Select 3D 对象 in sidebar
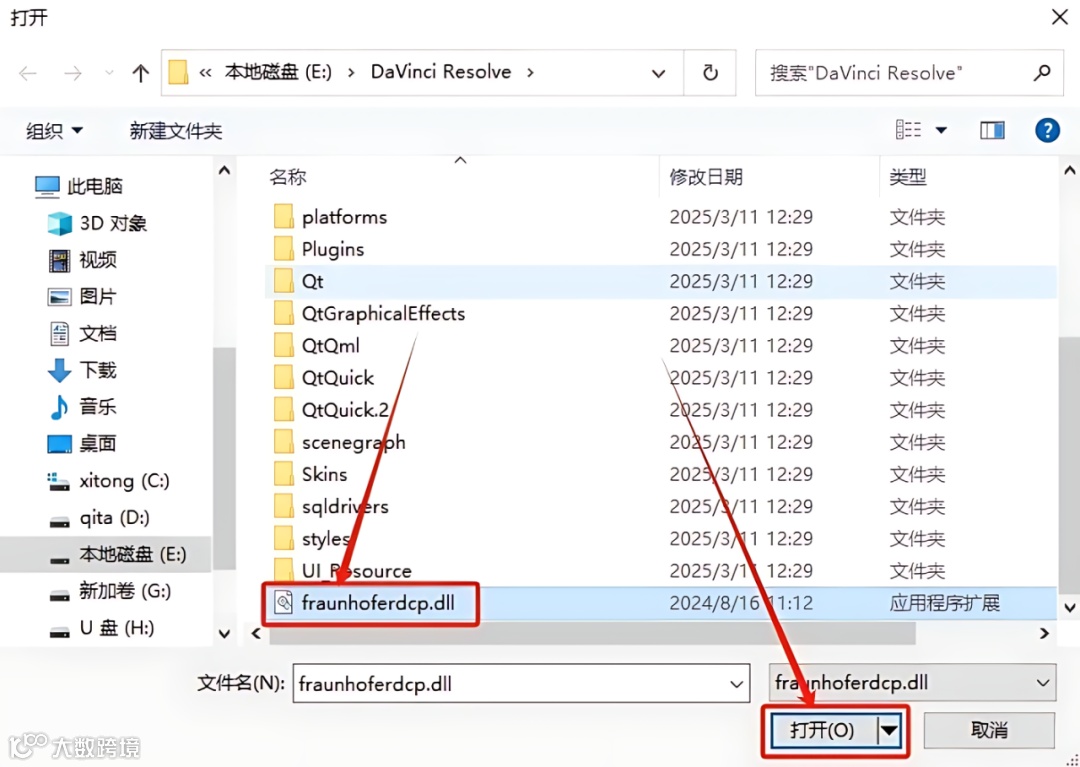The image size is (1080, 767). 97,224
